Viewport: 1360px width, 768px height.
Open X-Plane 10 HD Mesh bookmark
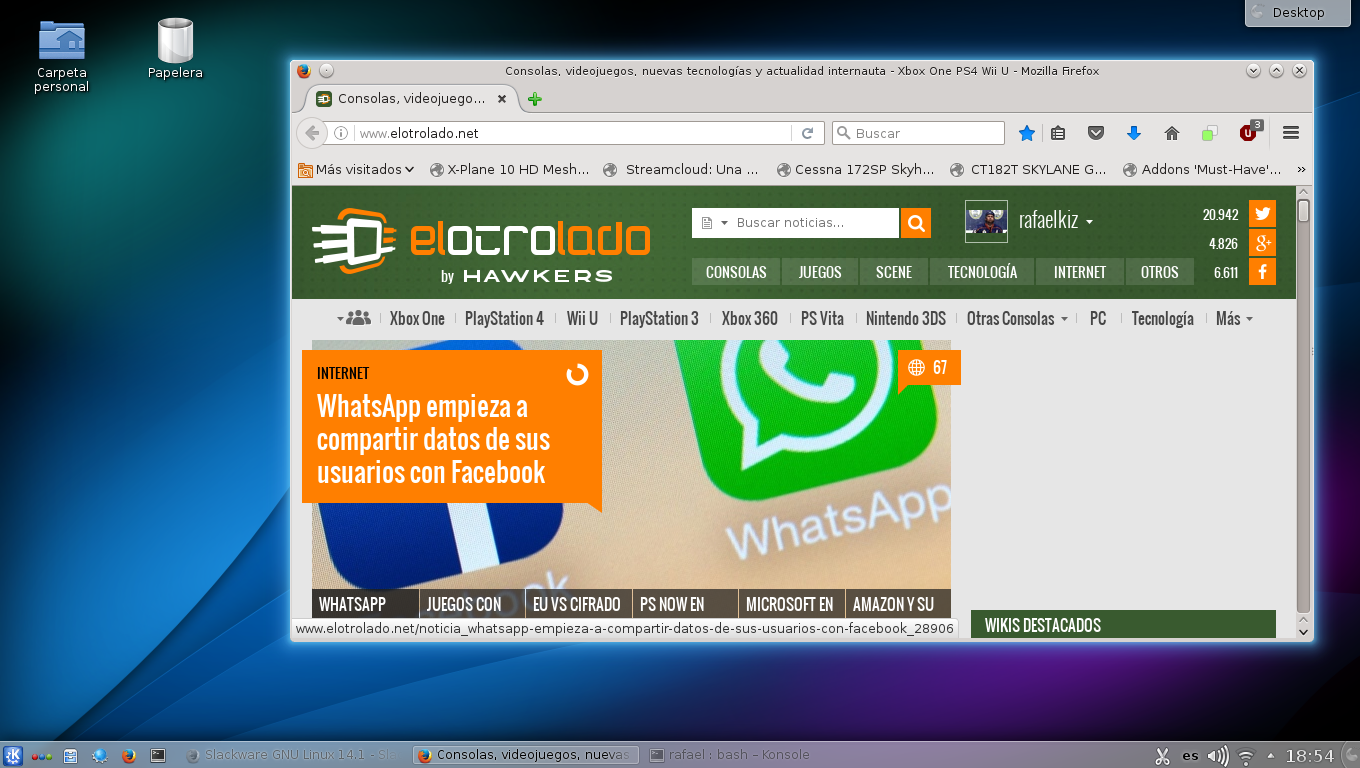pyautogui.click(x=509, y=170)
